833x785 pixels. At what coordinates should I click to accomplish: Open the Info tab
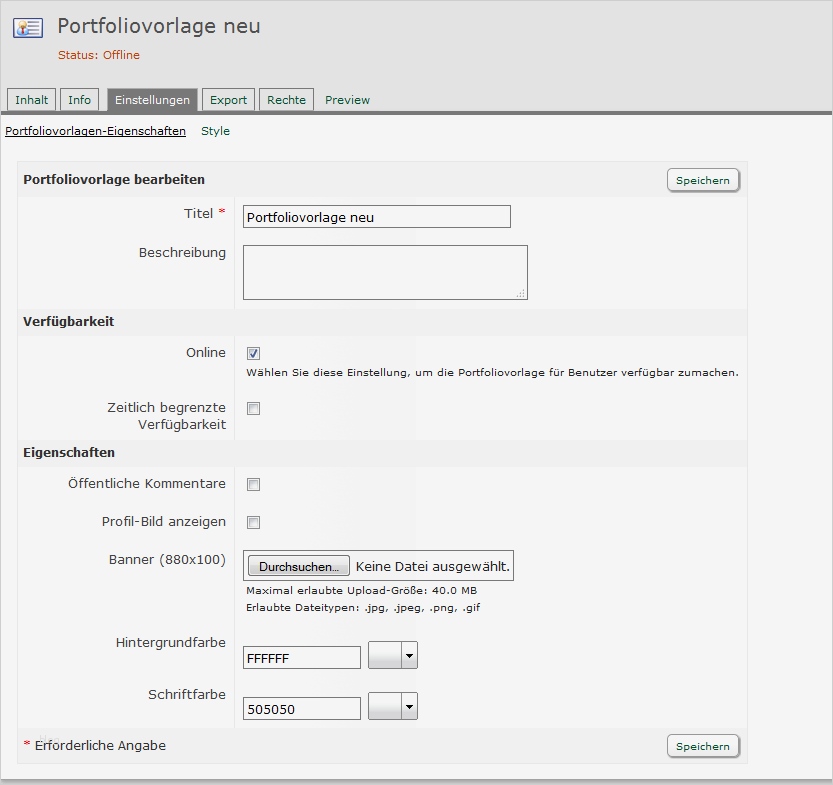click(x=79, y=99)
